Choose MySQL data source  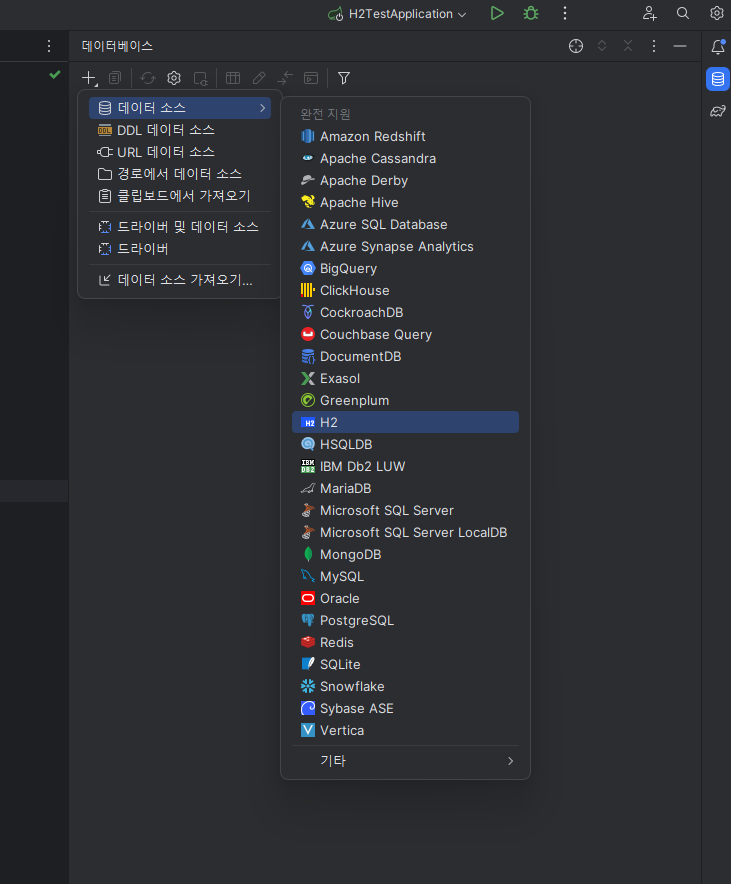pos(405,576)
